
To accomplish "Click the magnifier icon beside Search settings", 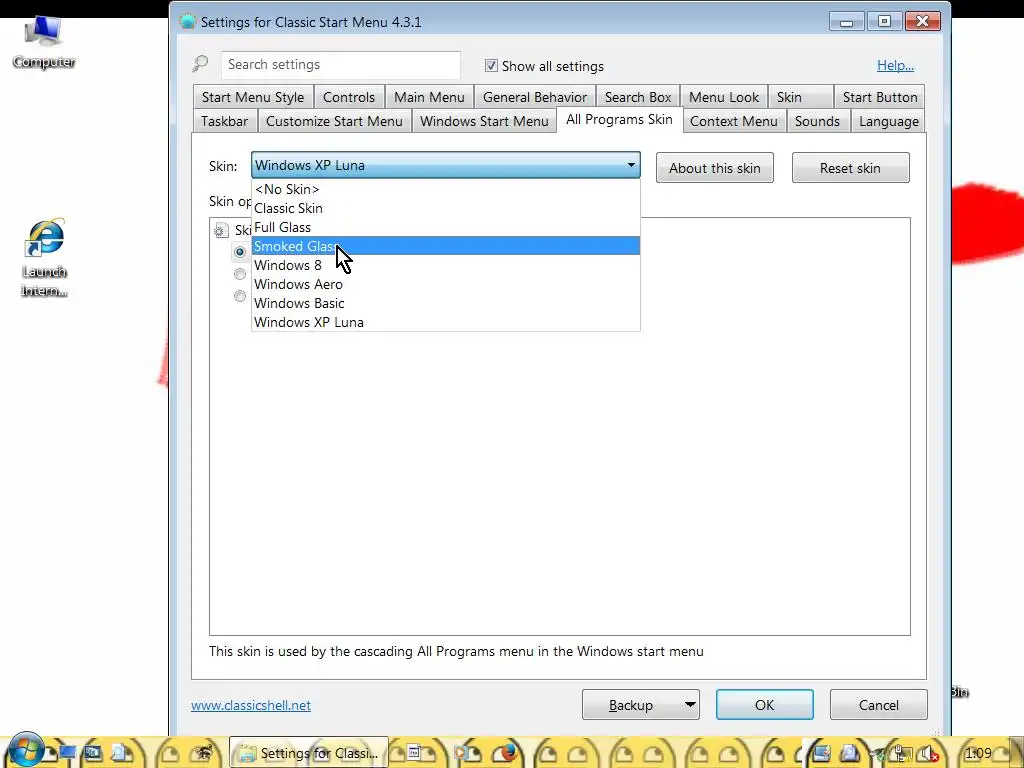I will tap(200, 64).
